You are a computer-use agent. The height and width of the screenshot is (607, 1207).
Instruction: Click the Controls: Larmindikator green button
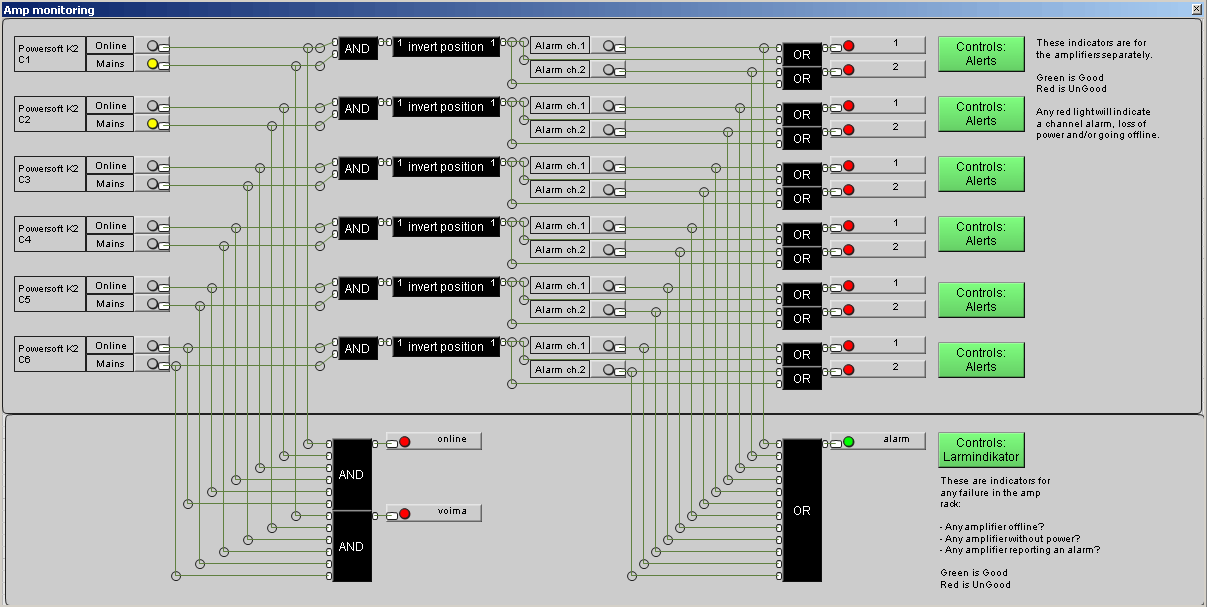[x=981, y=450]
